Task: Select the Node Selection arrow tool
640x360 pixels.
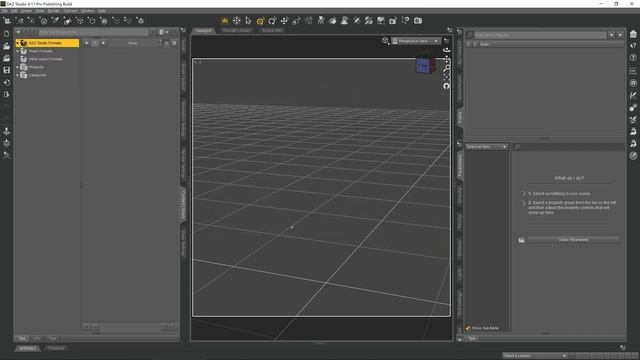Action: [249, 20]
